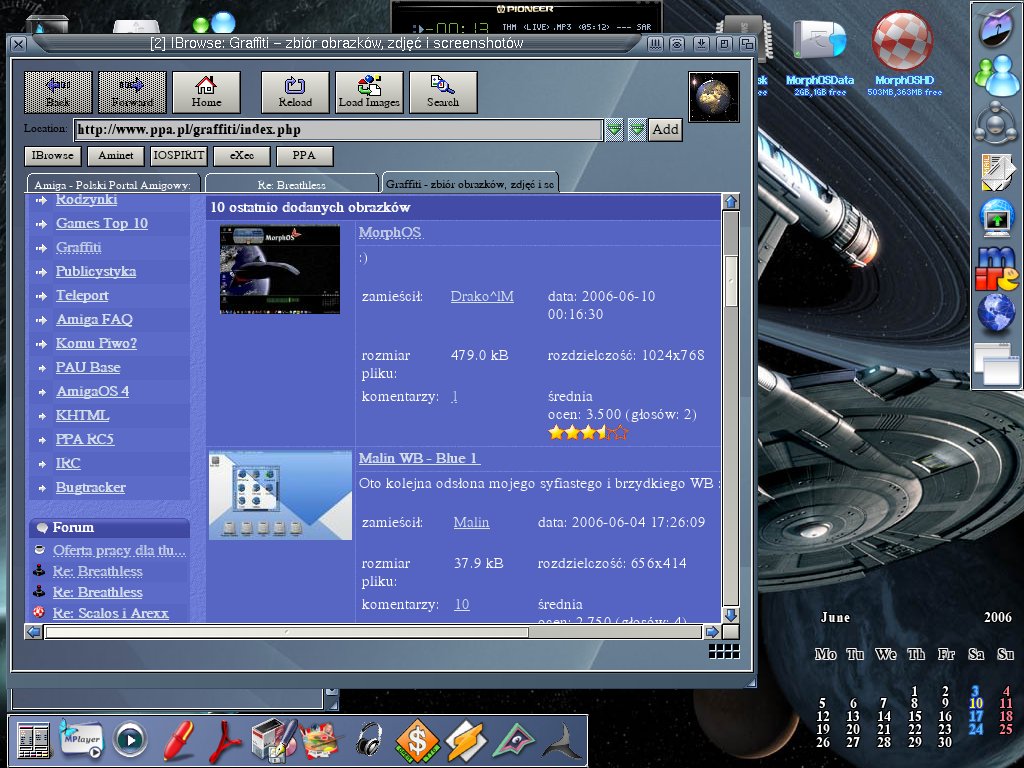Open the second dropdown arrow beside Add
Screen dimensions: 1024x768
pyautogui.click(x=637, y=129)
